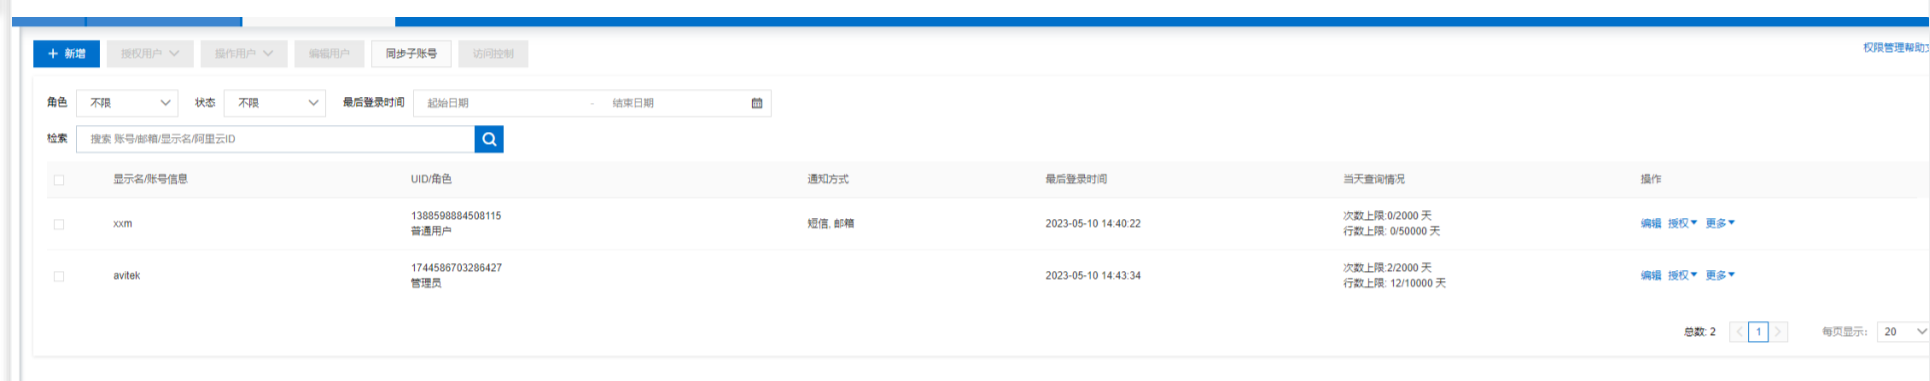Click the xxm display name
This screenshot has height=381, width=1930.
(123, 224)
